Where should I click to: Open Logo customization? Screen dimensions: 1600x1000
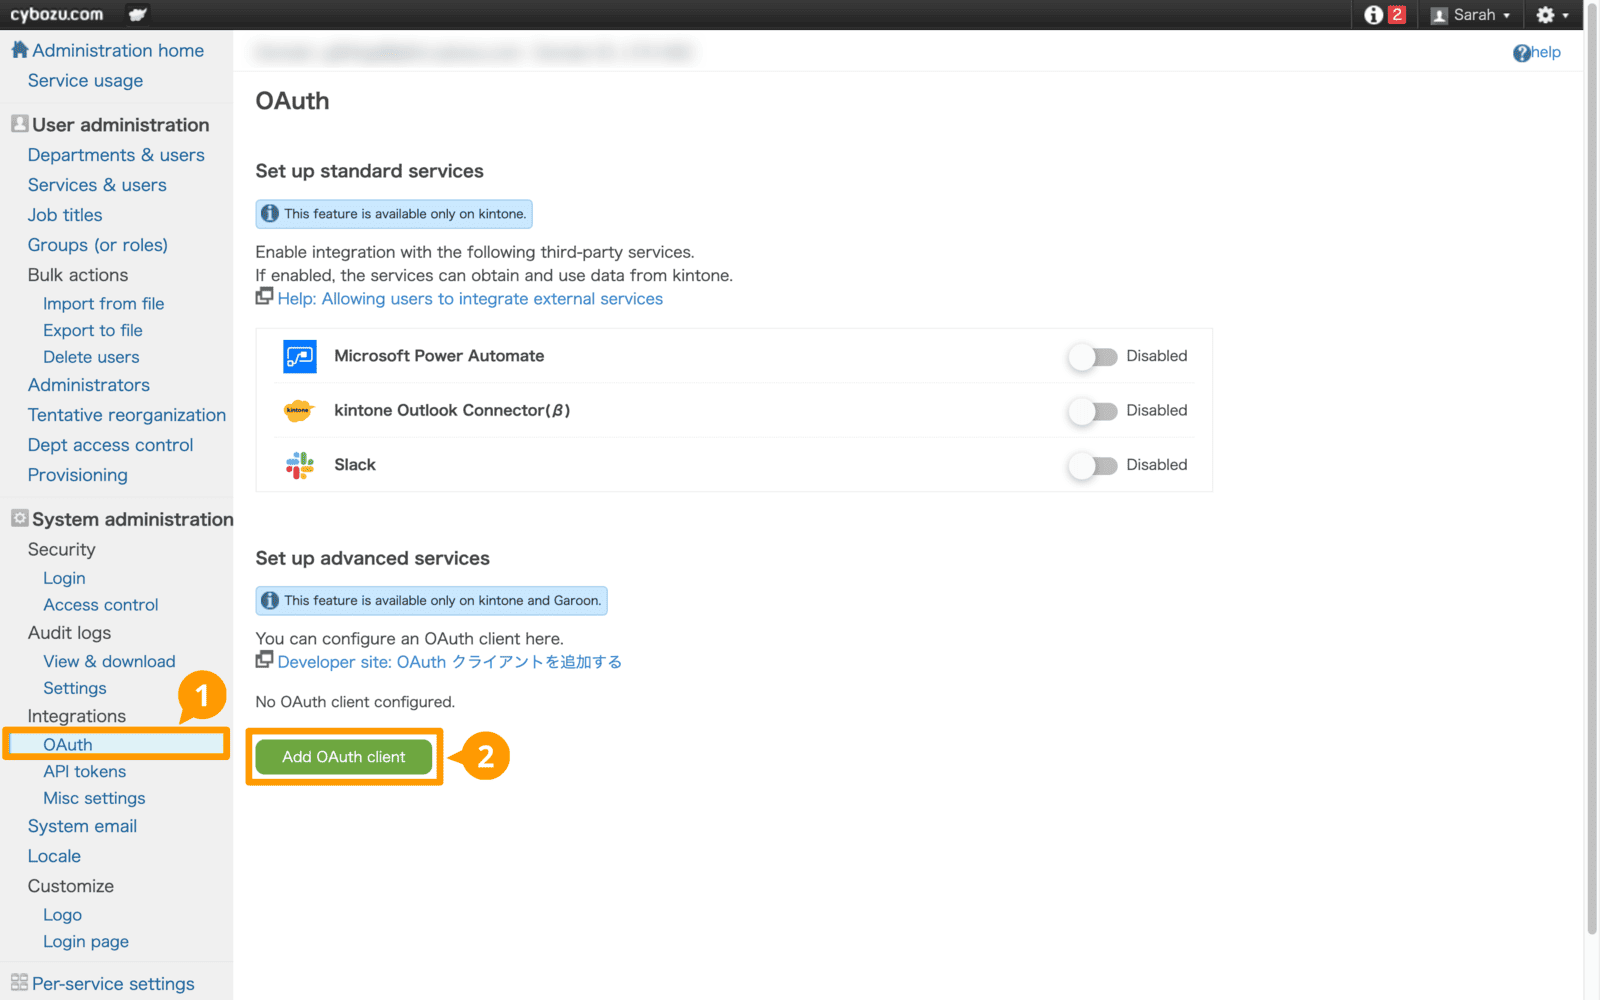[x=62, y=915]
